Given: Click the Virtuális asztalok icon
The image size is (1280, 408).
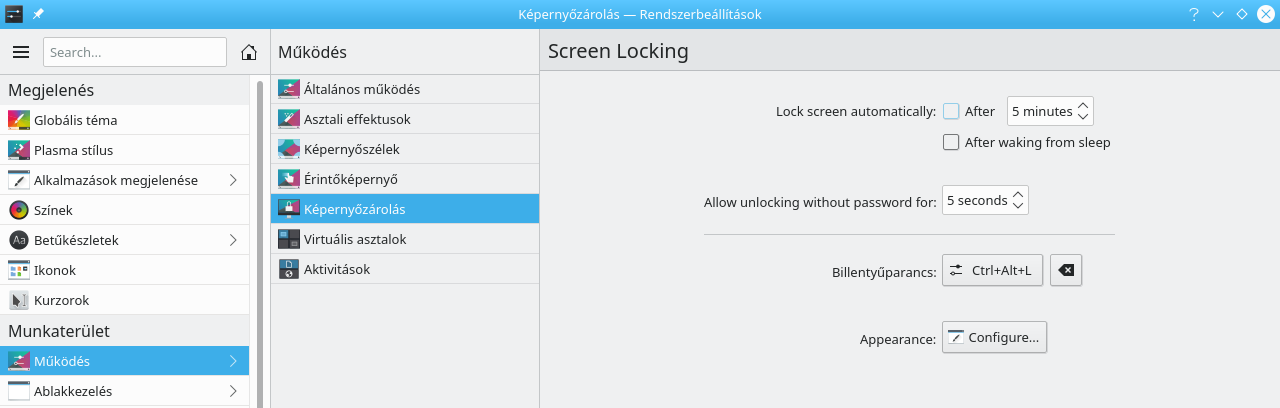Looking at the screenshot, I should (288, 239).
